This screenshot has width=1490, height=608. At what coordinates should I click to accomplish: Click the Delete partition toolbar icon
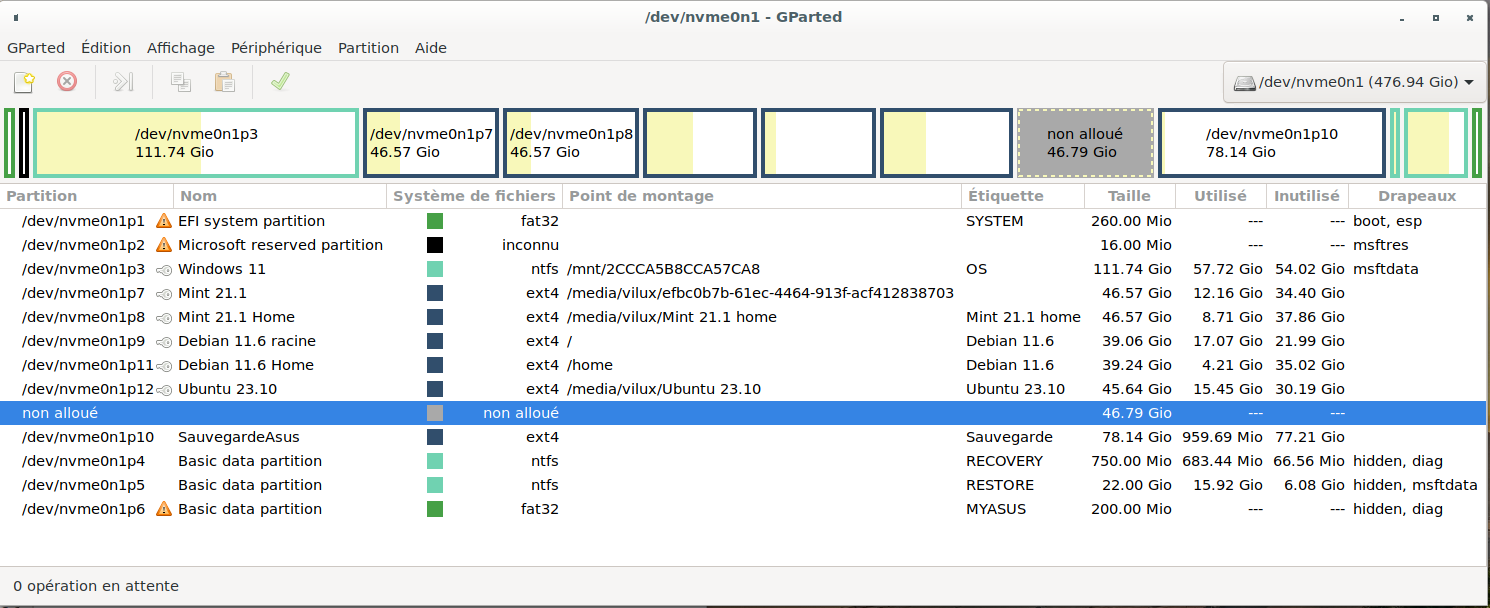(x=67, y=82)
